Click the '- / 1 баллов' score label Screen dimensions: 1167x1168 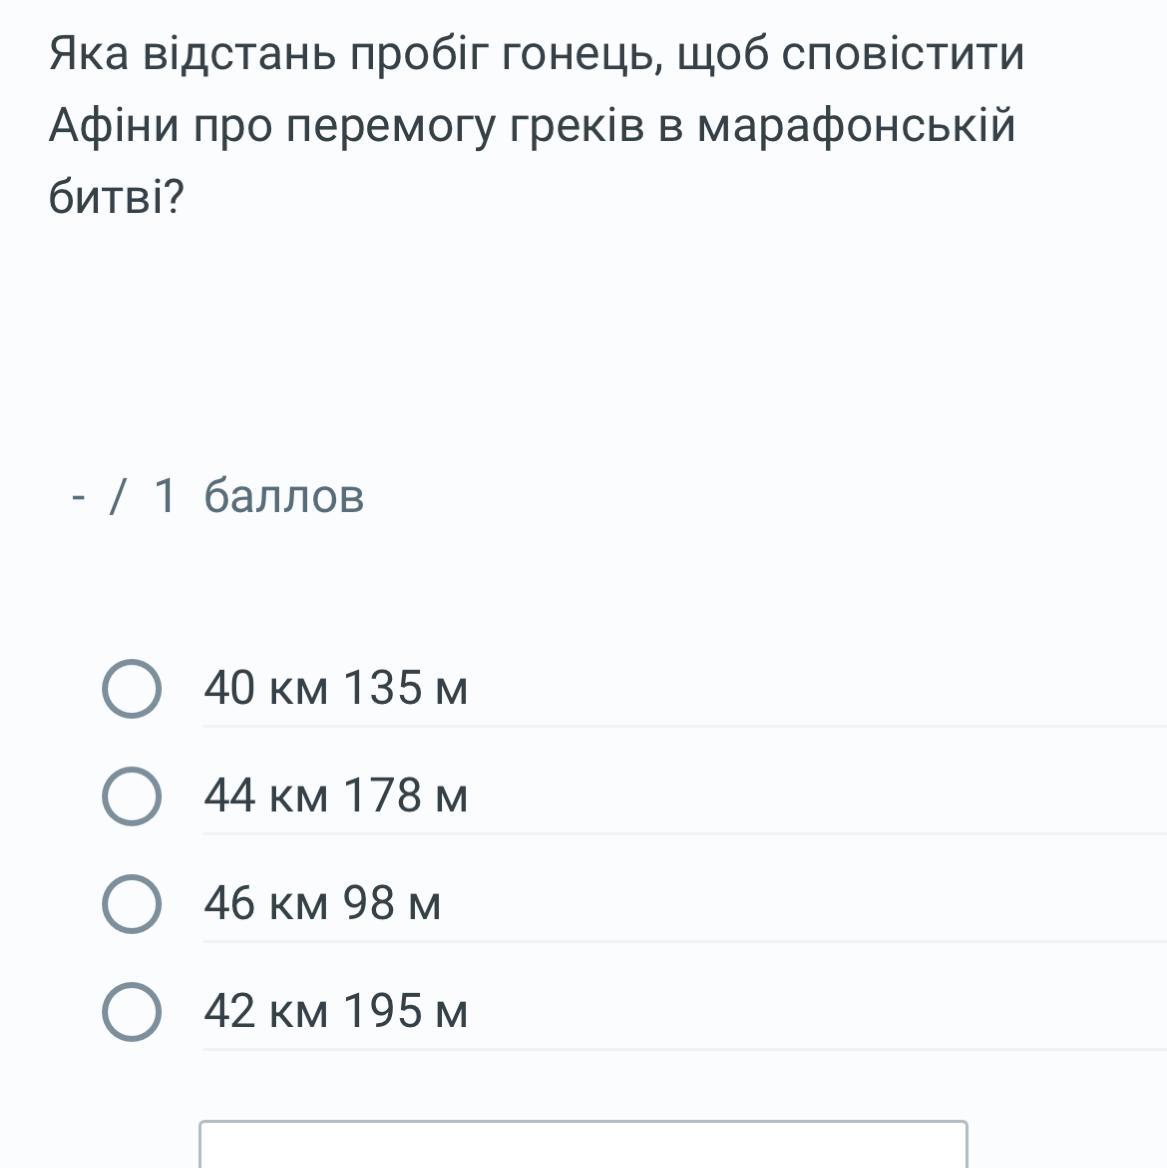[x=218, y=496]
